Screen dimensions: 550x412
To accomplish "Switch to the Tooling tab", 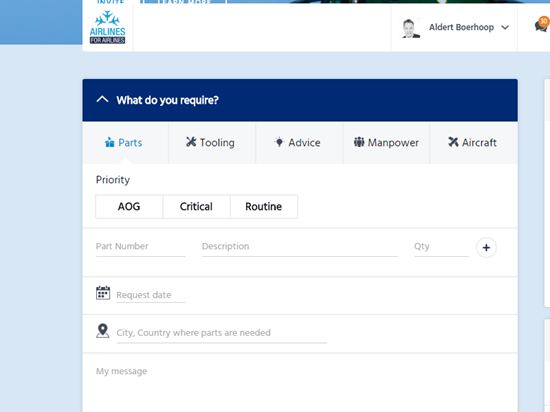I will tap(212, 142).
